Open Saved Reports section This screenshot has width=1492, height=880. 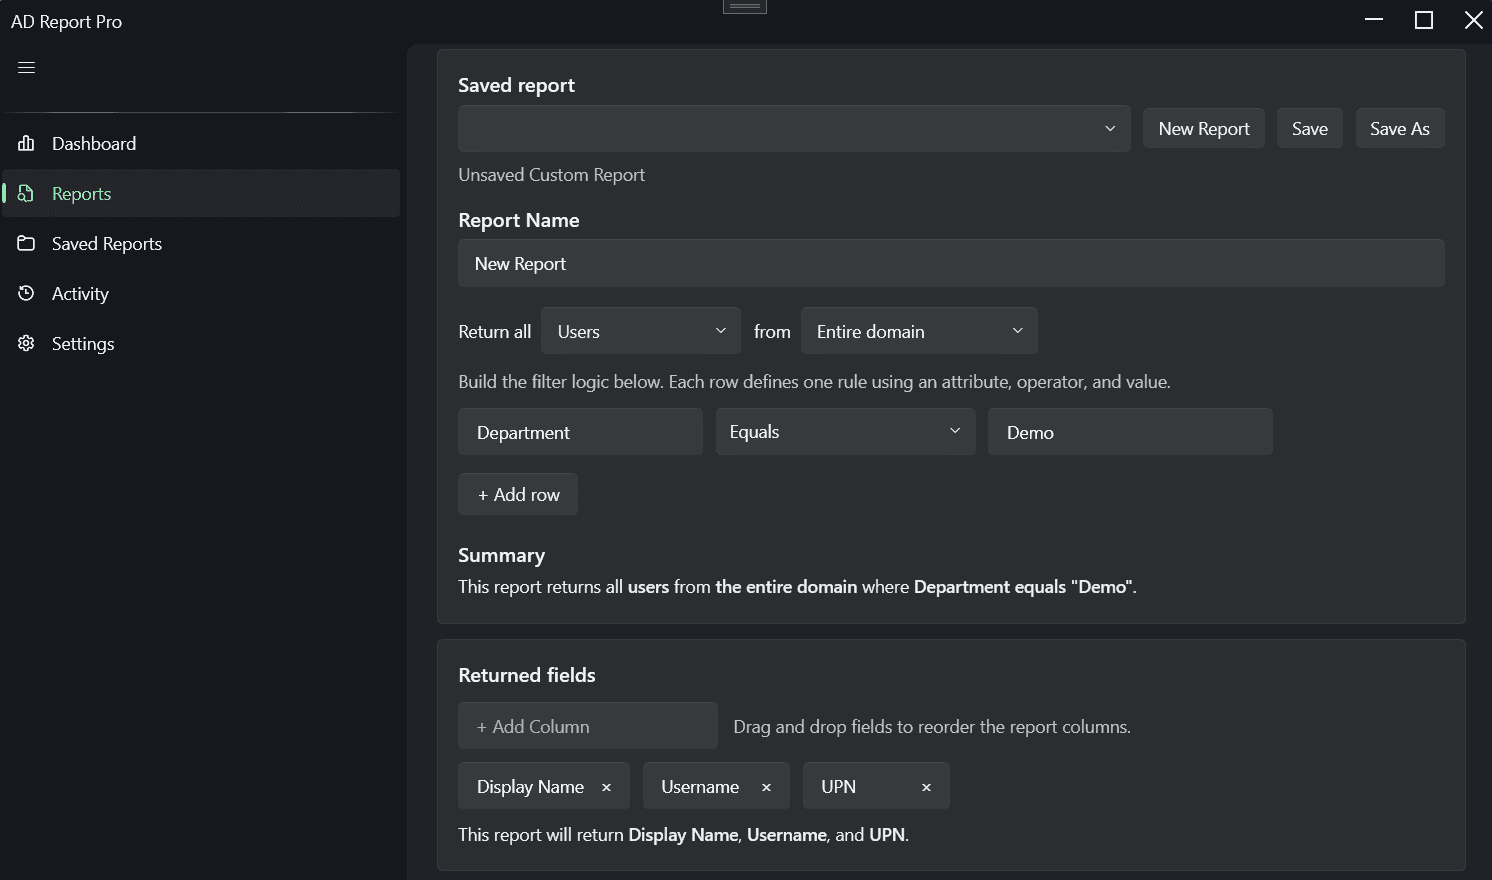coord(201,243)
